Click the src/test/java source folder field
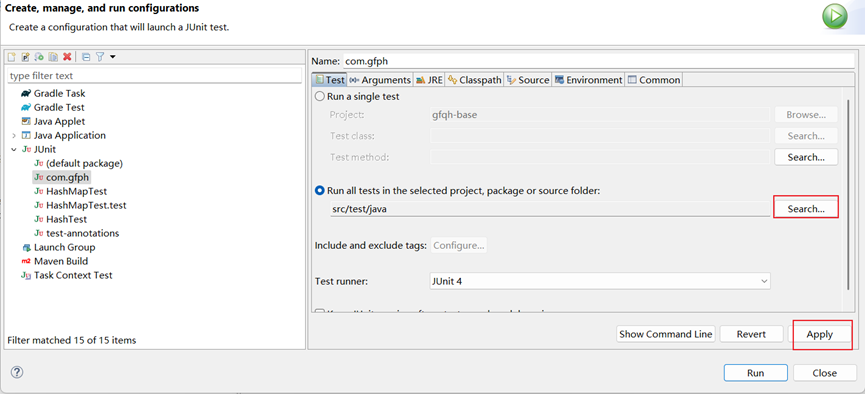Viewport: 865px width, 394px height. [550, 209]
